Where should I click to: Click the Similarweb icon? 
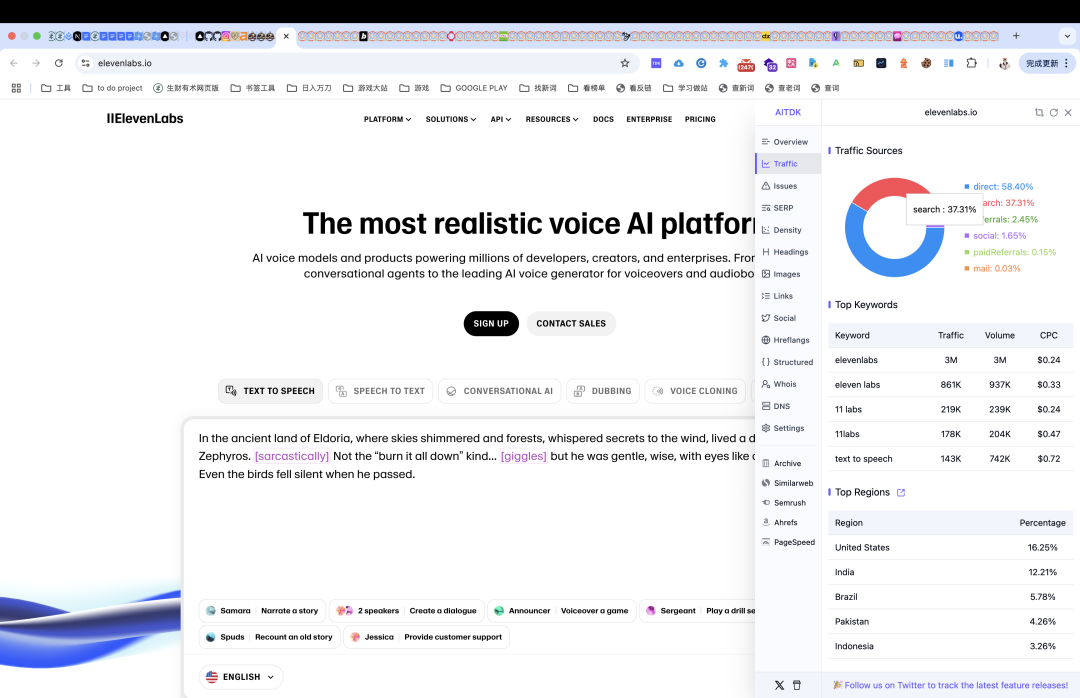point(766,484)
